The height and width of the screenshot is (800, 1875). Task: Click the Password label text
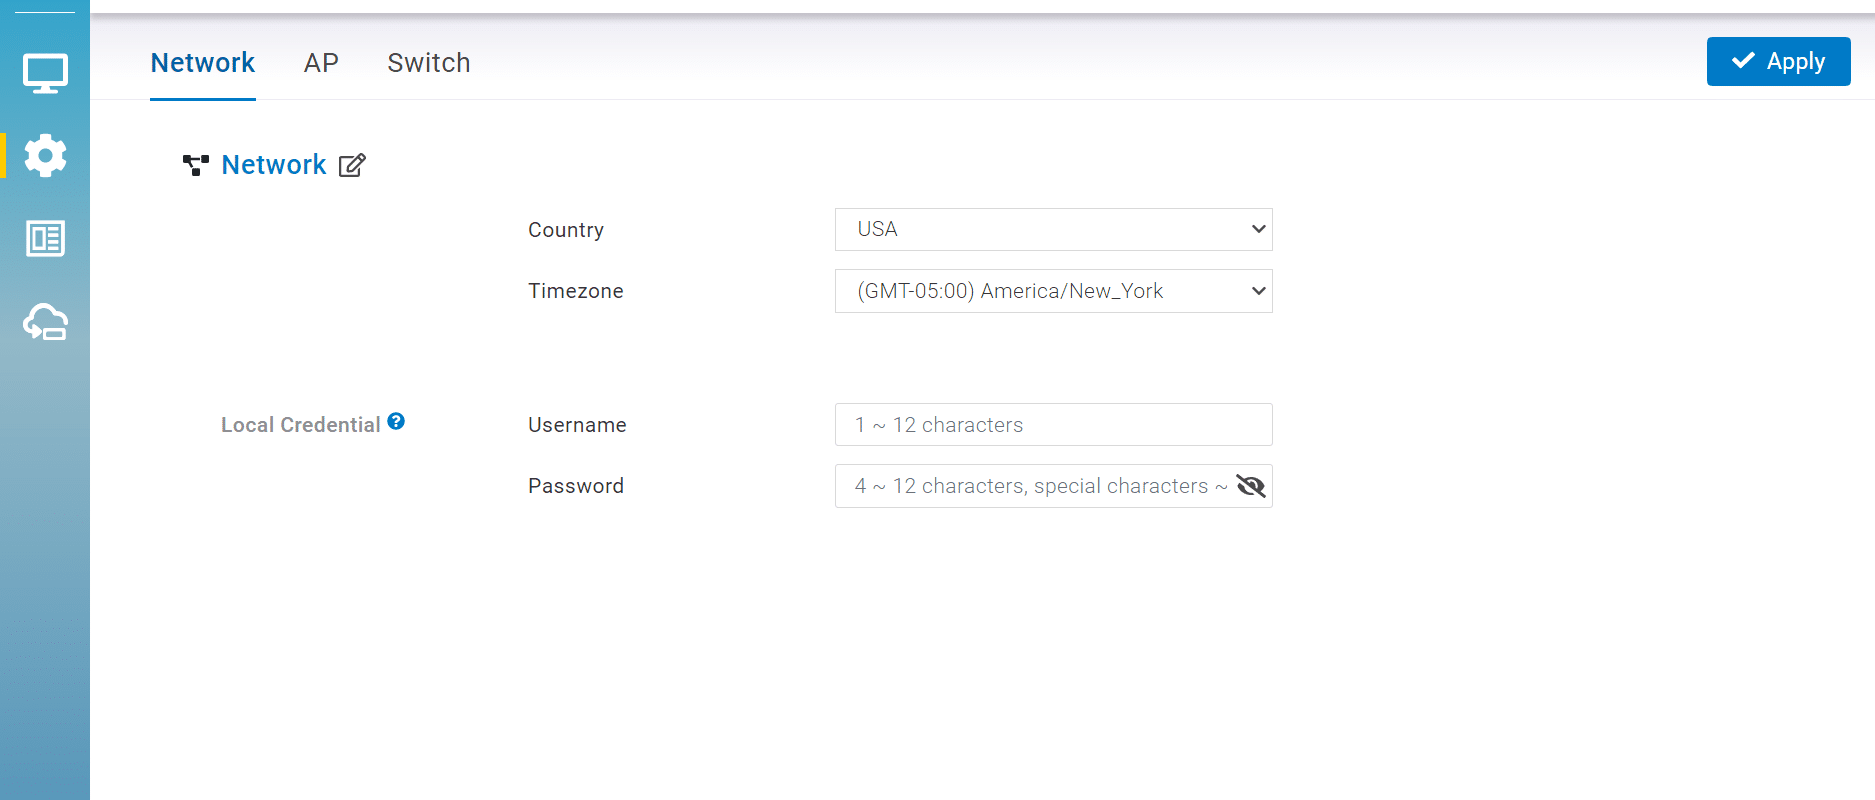(576, 486)
